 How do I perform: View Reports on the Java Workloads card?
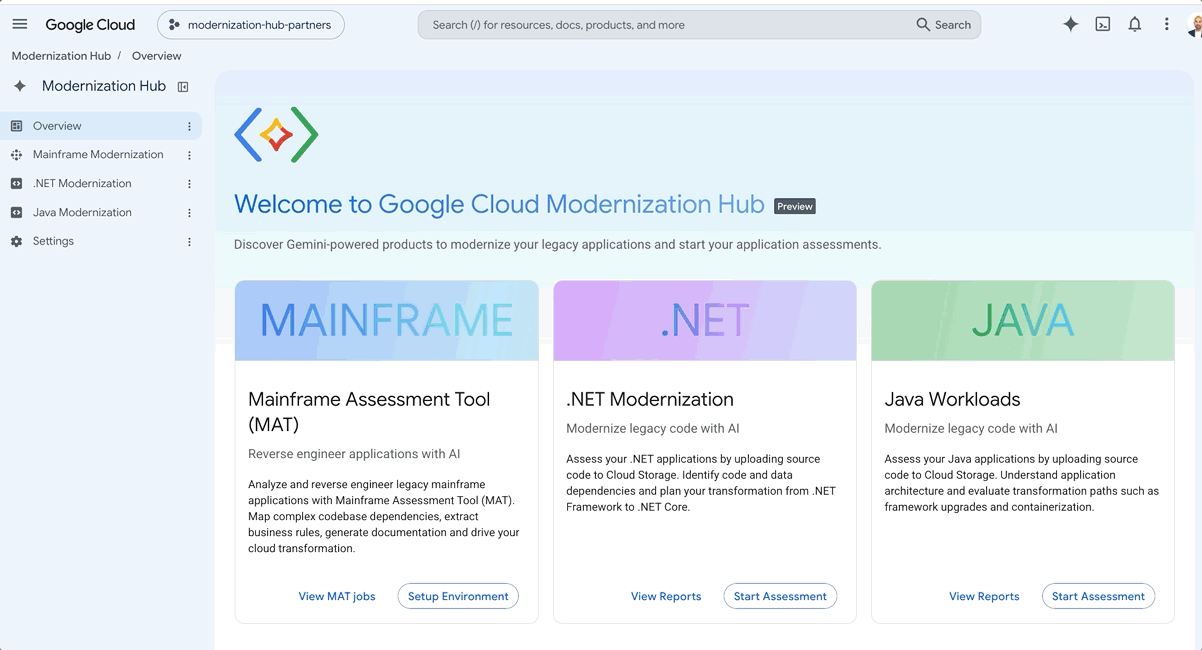coord(984,596)
